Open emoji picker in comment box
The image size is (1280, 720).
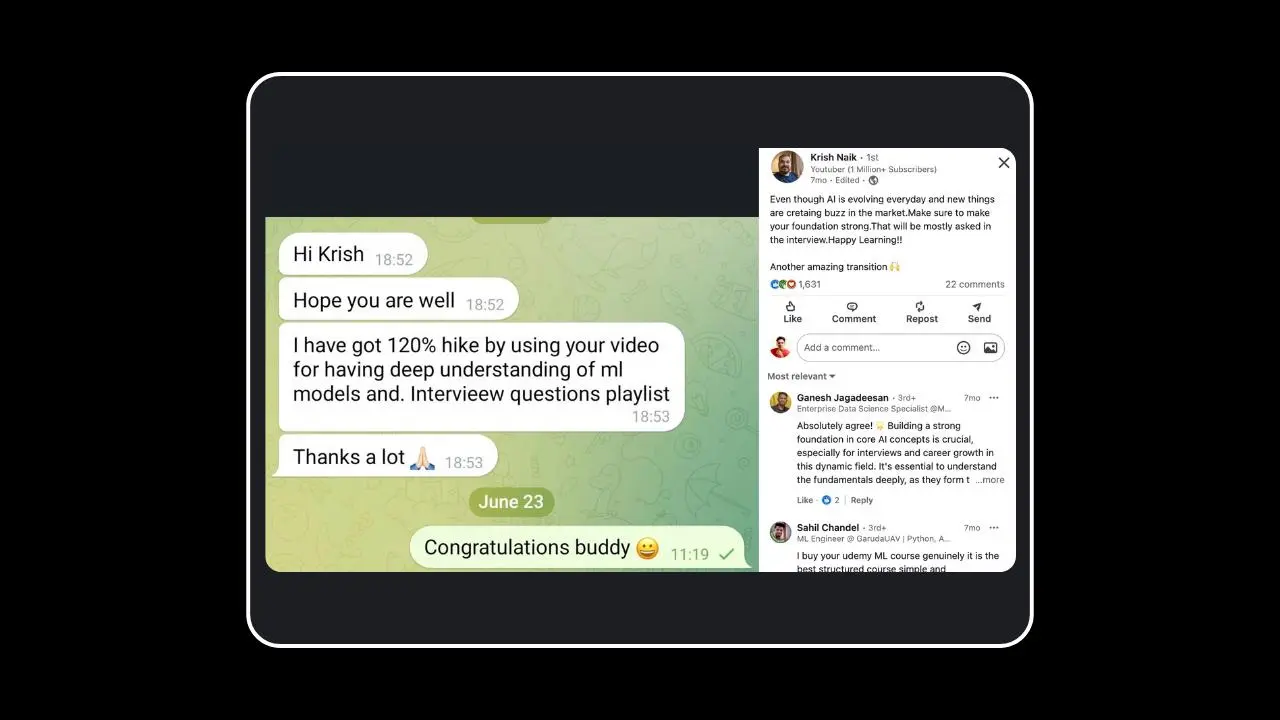[x=963, y=347]
